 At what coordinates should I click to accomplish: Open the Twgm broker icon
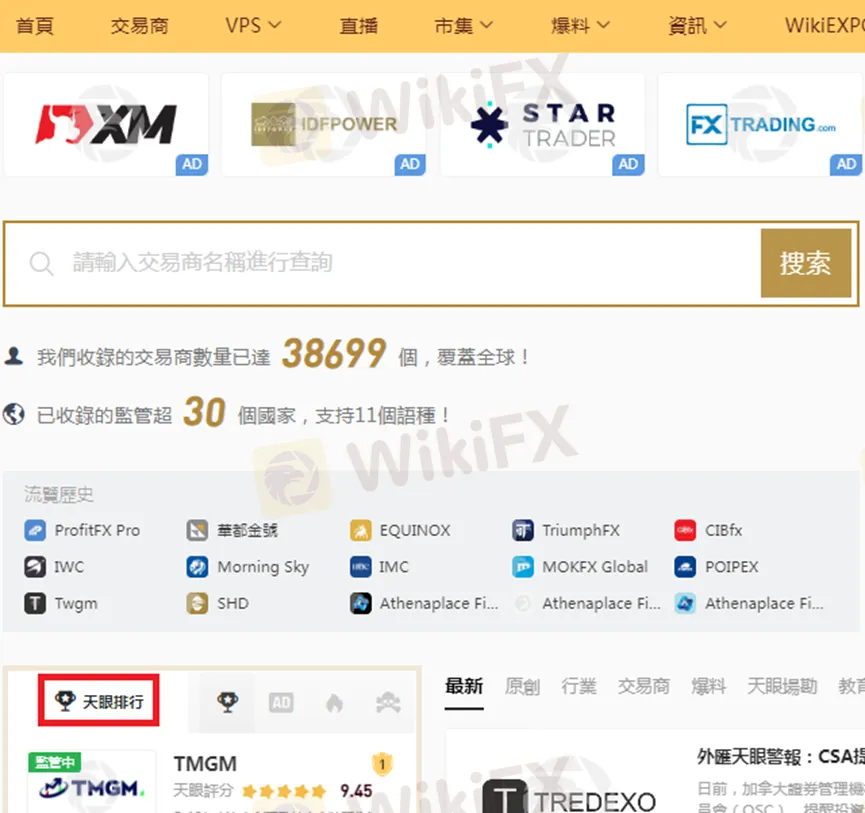(35, 603)
